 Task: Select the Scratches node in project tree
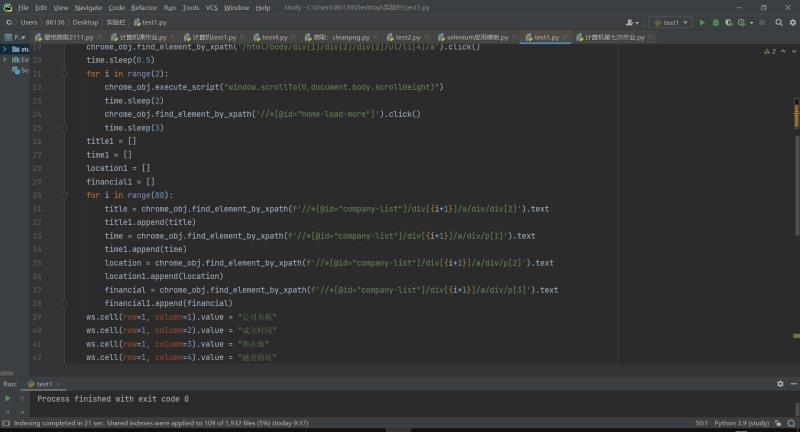coord(20,70)
